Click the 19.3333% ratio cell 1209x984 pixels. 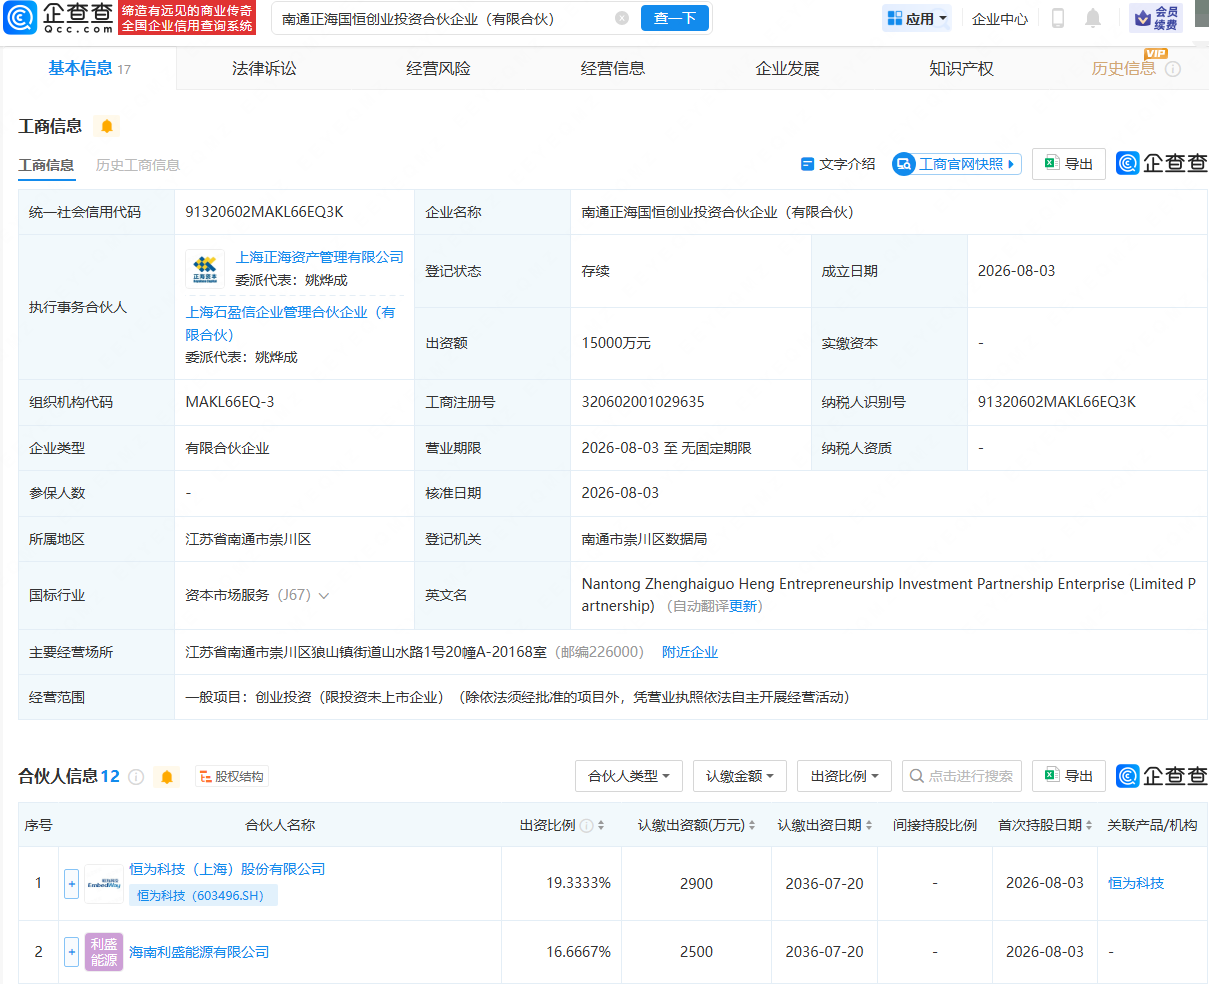(x=578, y=884)
